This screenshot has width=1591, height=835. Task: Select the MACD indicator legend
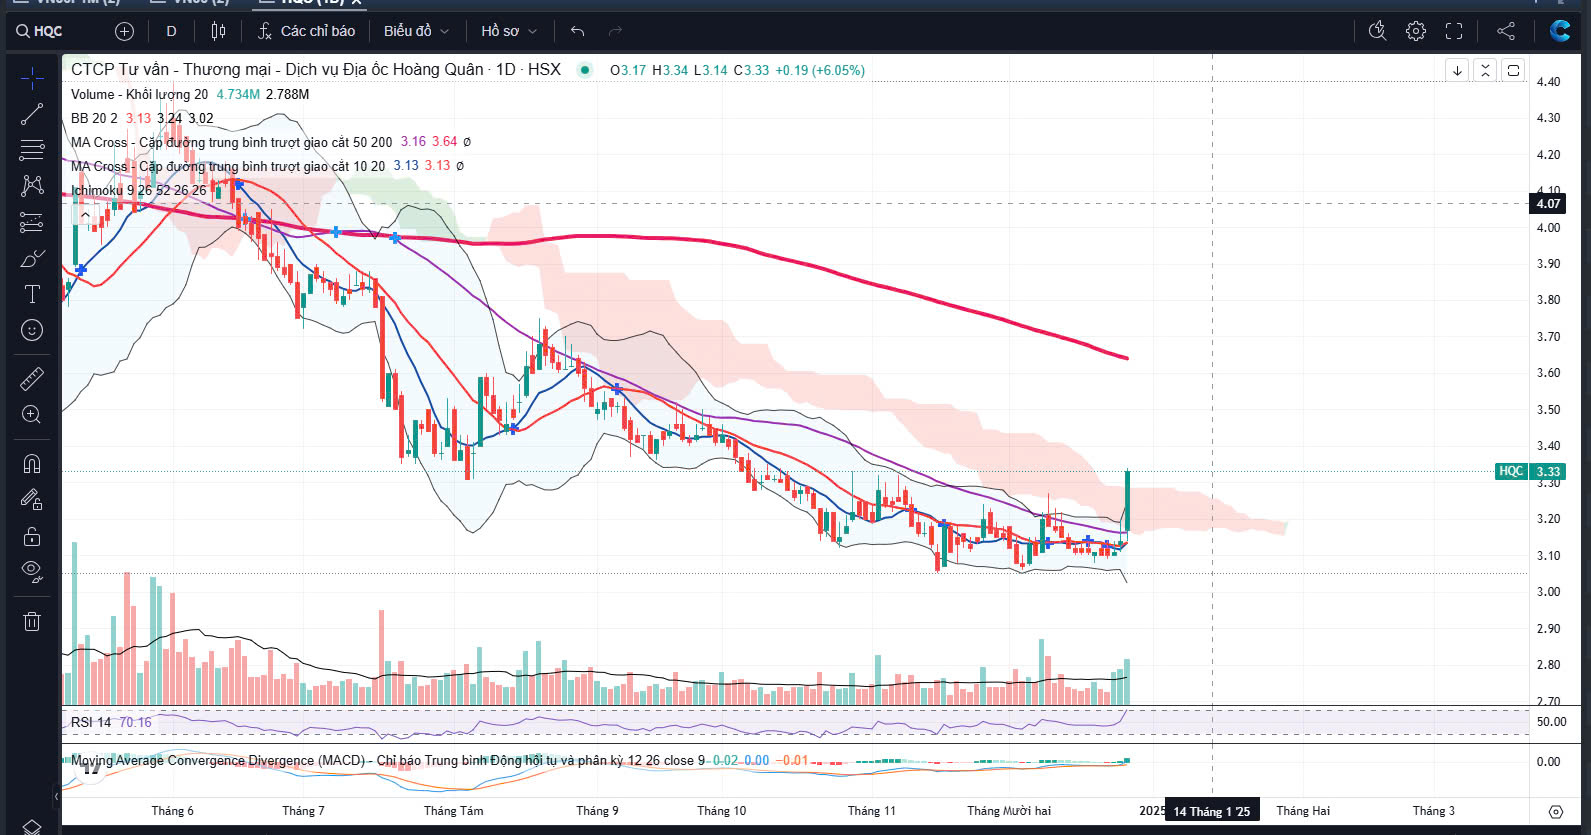coord(388,761)
